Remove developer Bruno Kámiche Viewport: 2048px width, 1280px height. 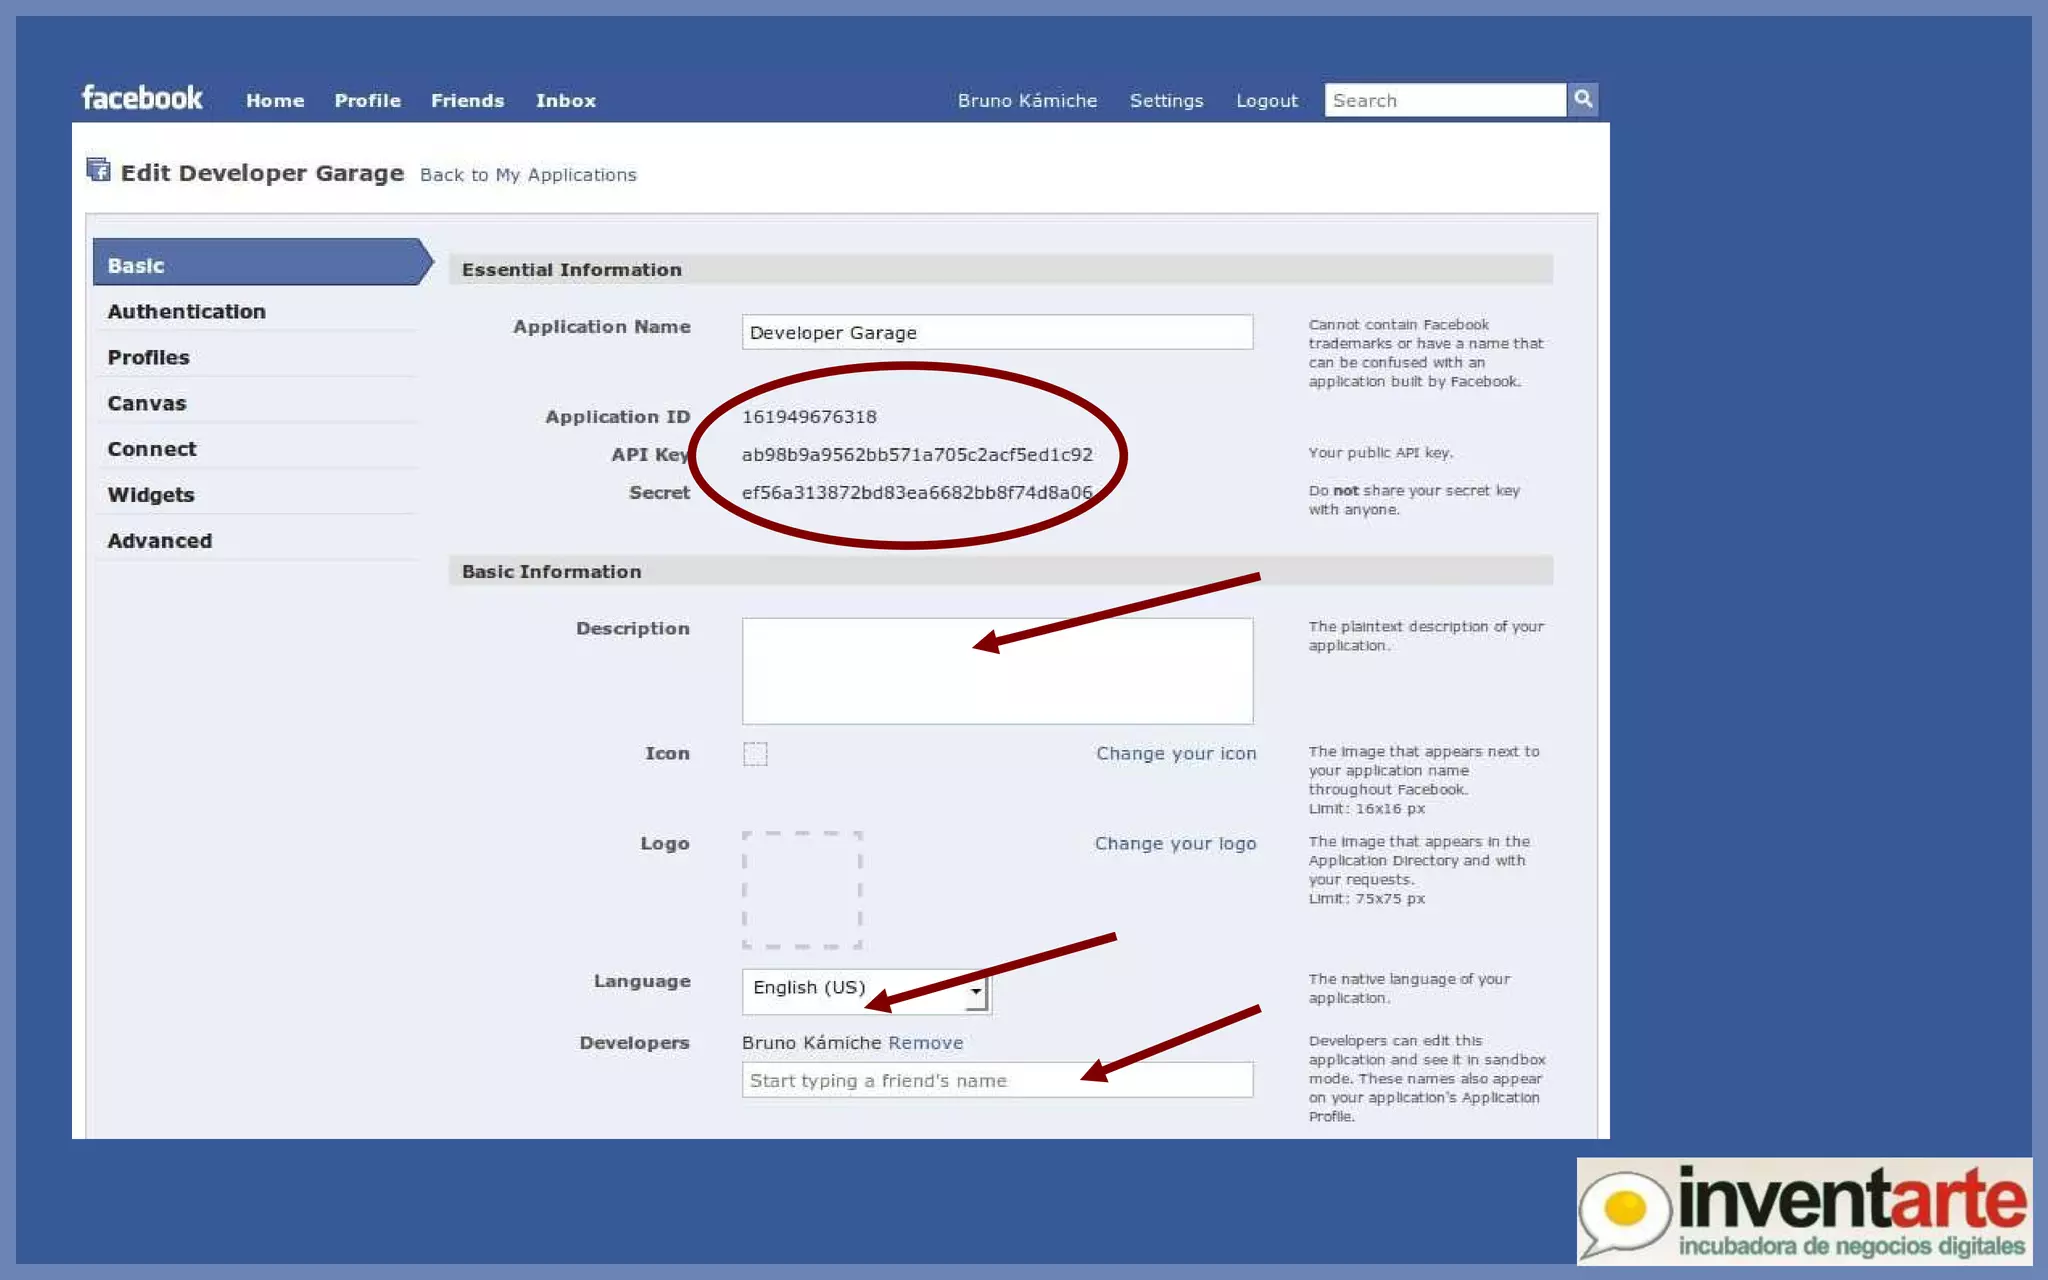[925, 1043]
